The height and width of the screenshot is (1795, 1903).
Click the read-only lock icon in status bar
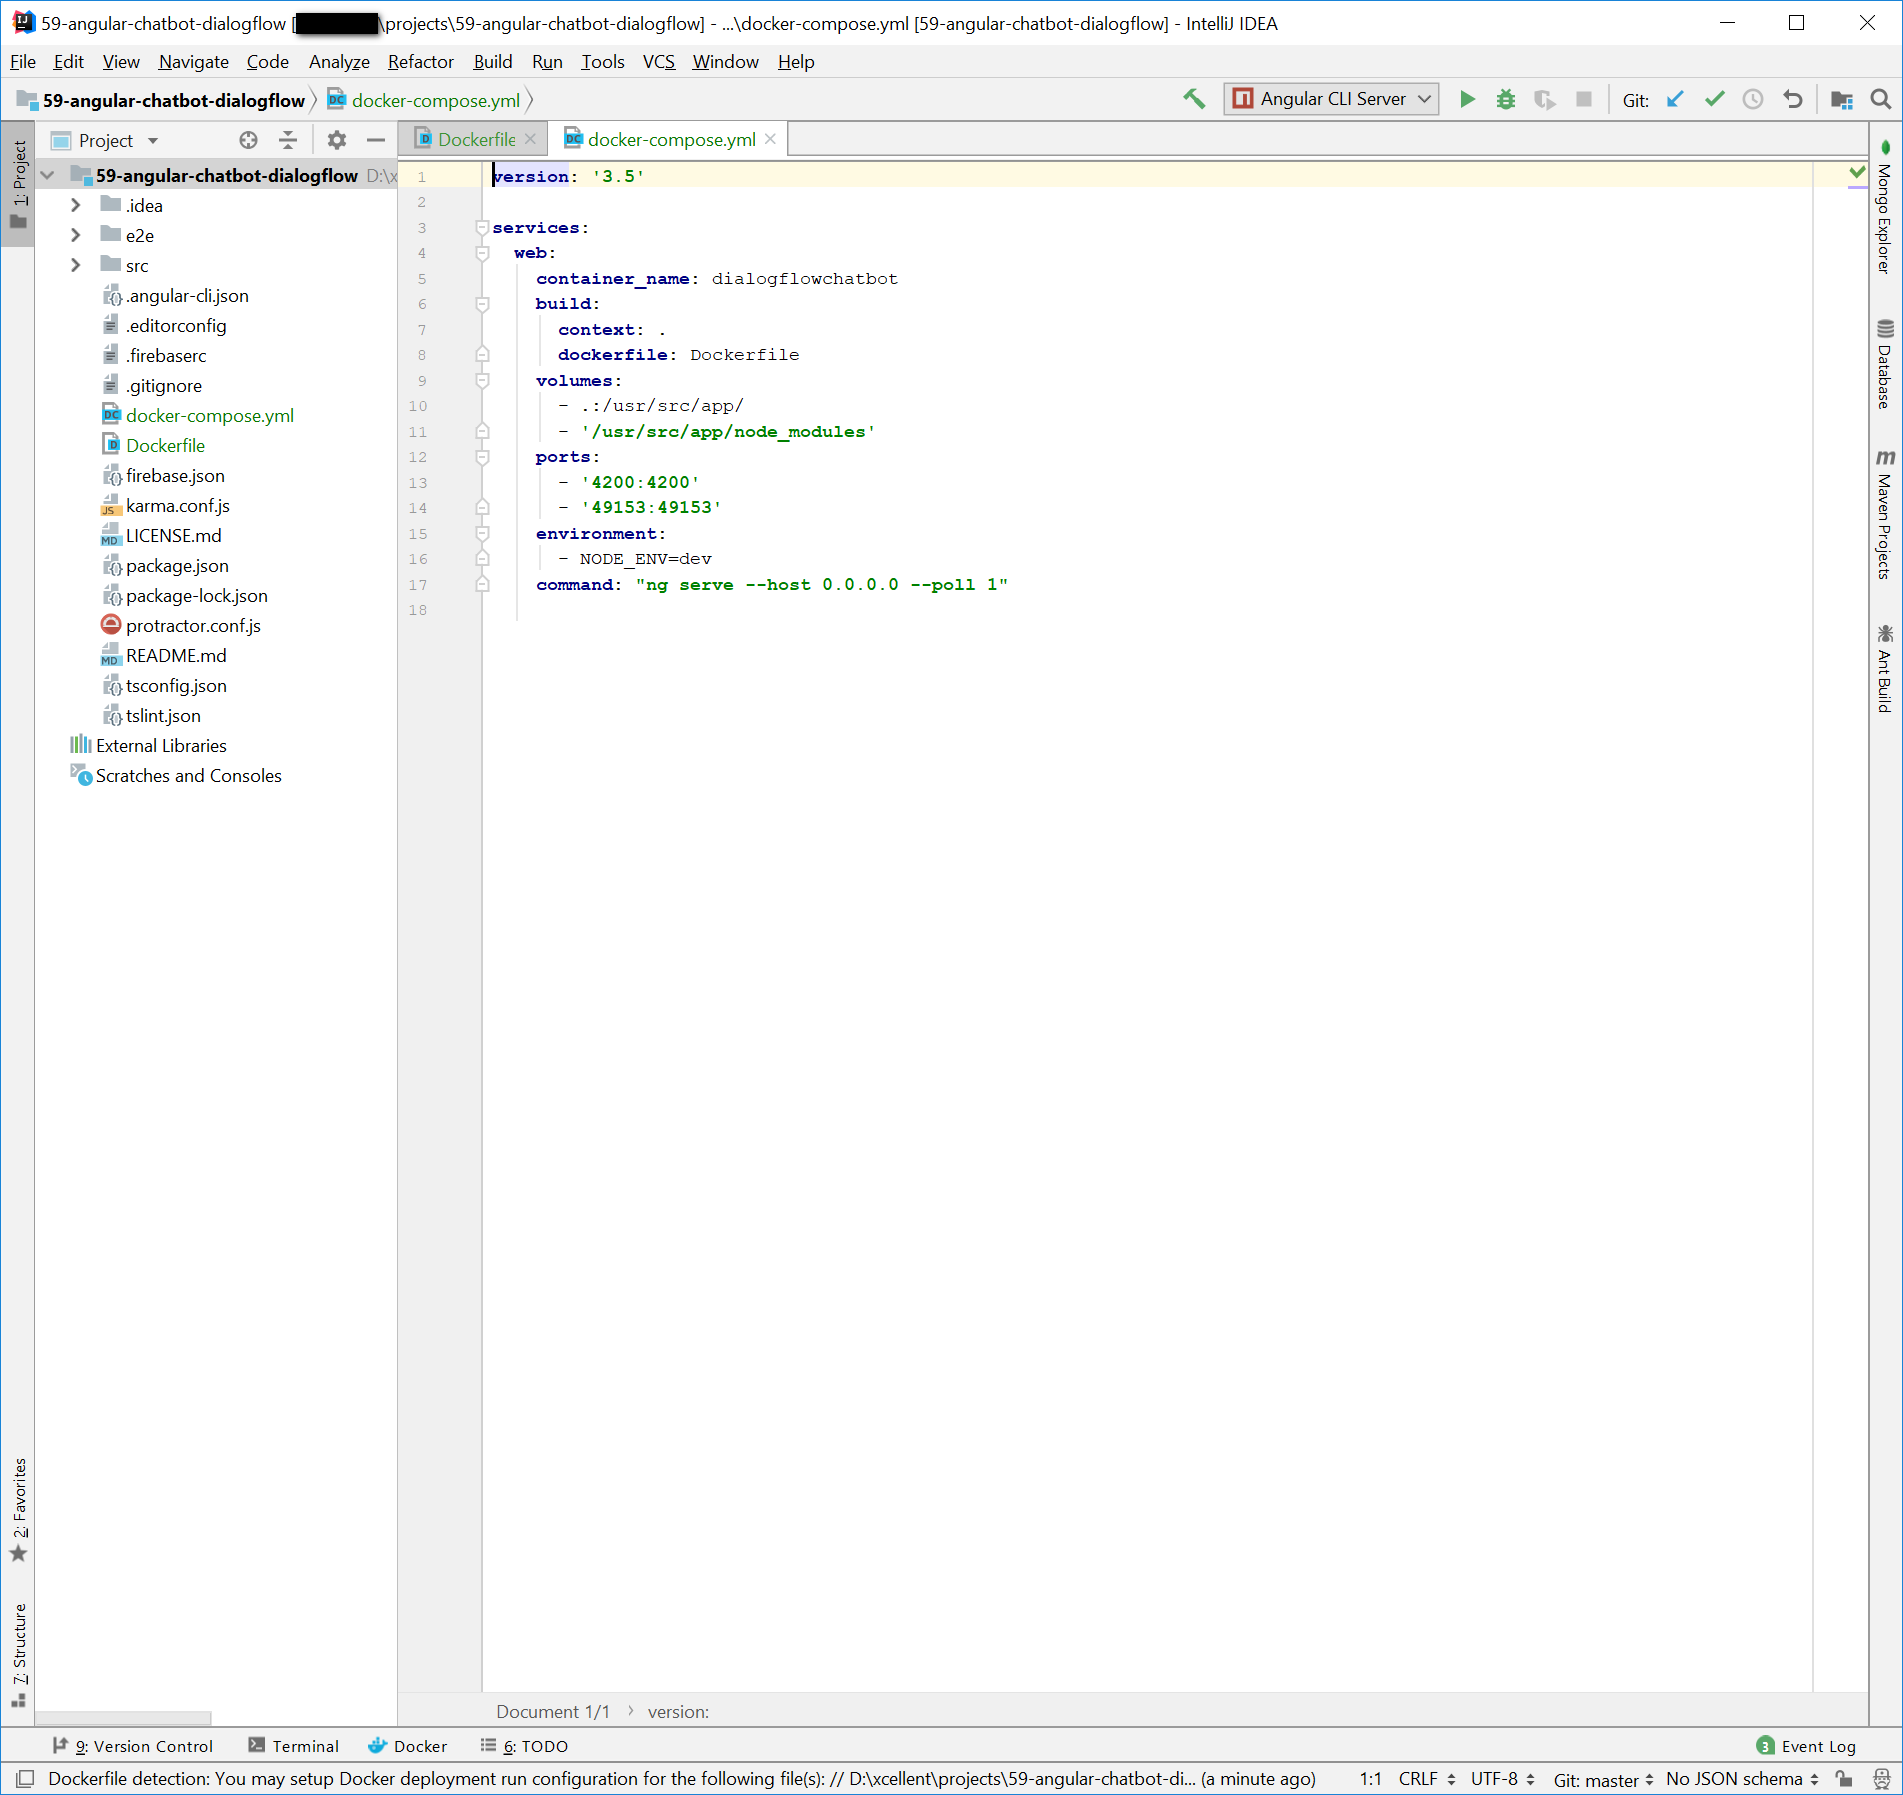1845,1779
